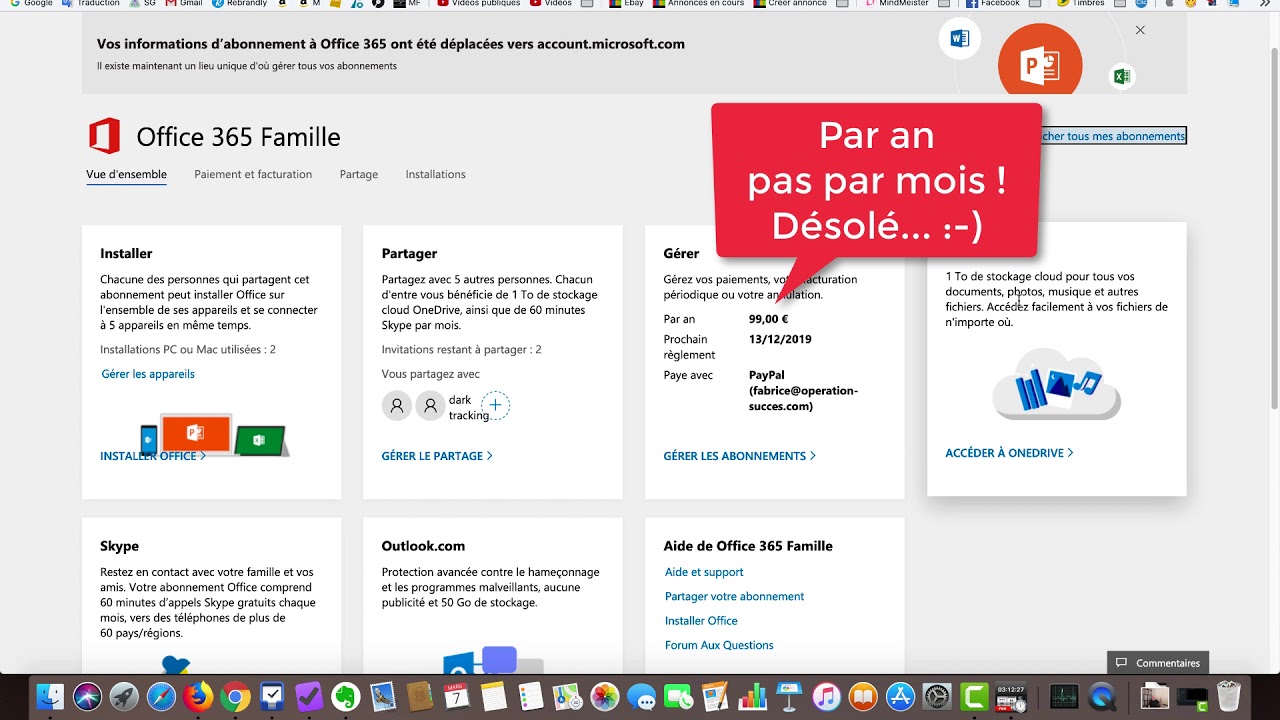Click the Skype card heading
Viewport: 1280px width, 720px height.
[x=119, y=546]
